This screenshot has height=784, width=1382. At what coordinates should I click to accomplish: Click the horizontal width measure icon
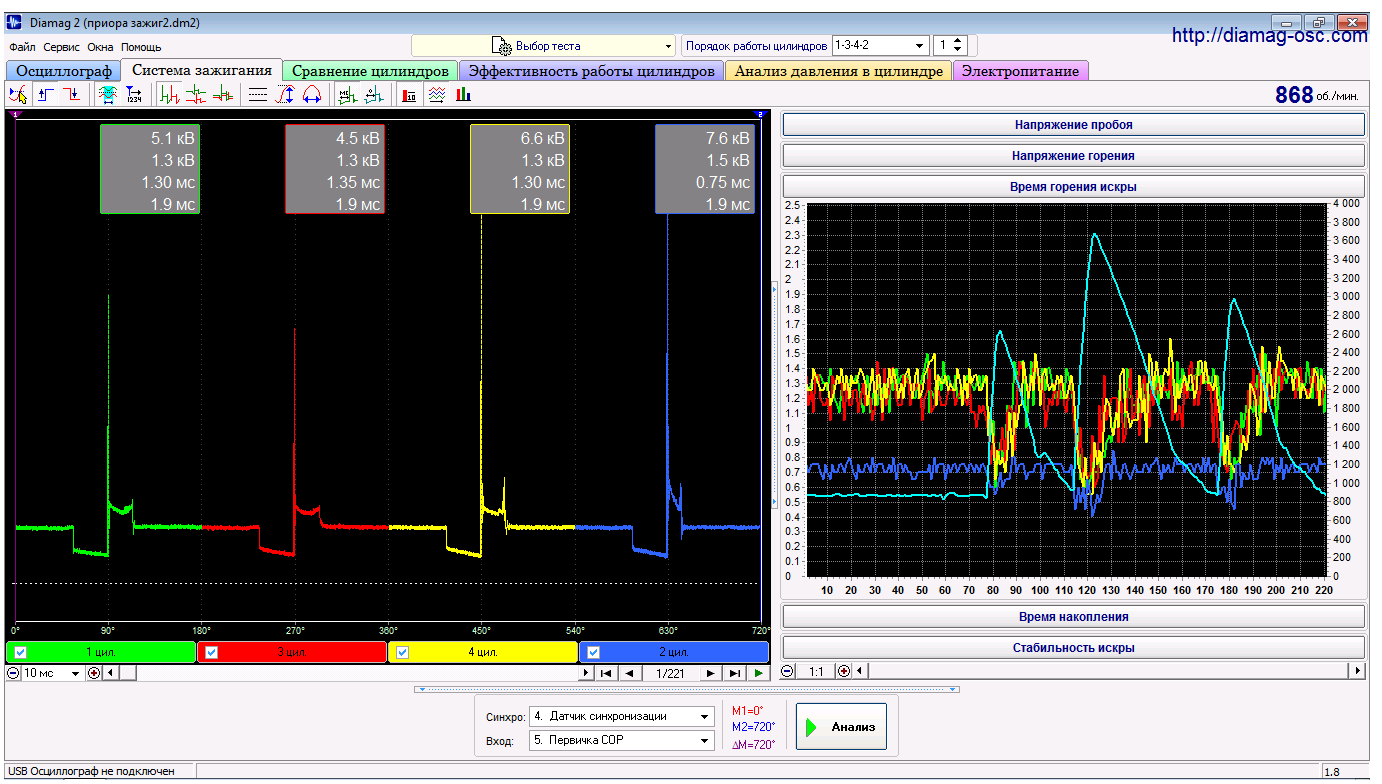coord(311,95)
